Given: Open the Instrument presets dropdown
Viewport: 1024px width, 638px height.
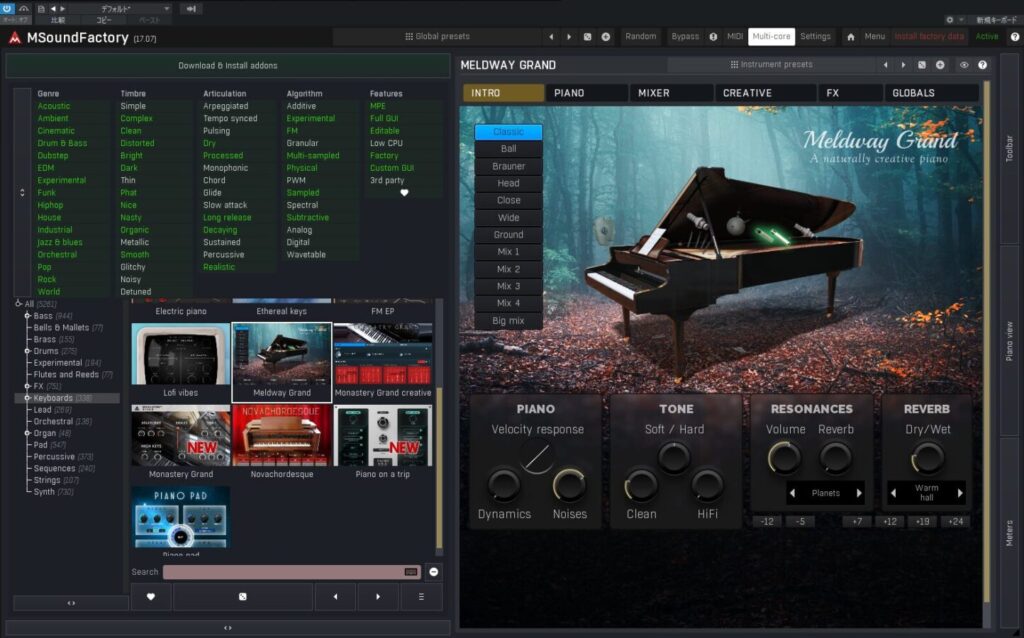Looking at the screenshot, I should coord(775,65).
